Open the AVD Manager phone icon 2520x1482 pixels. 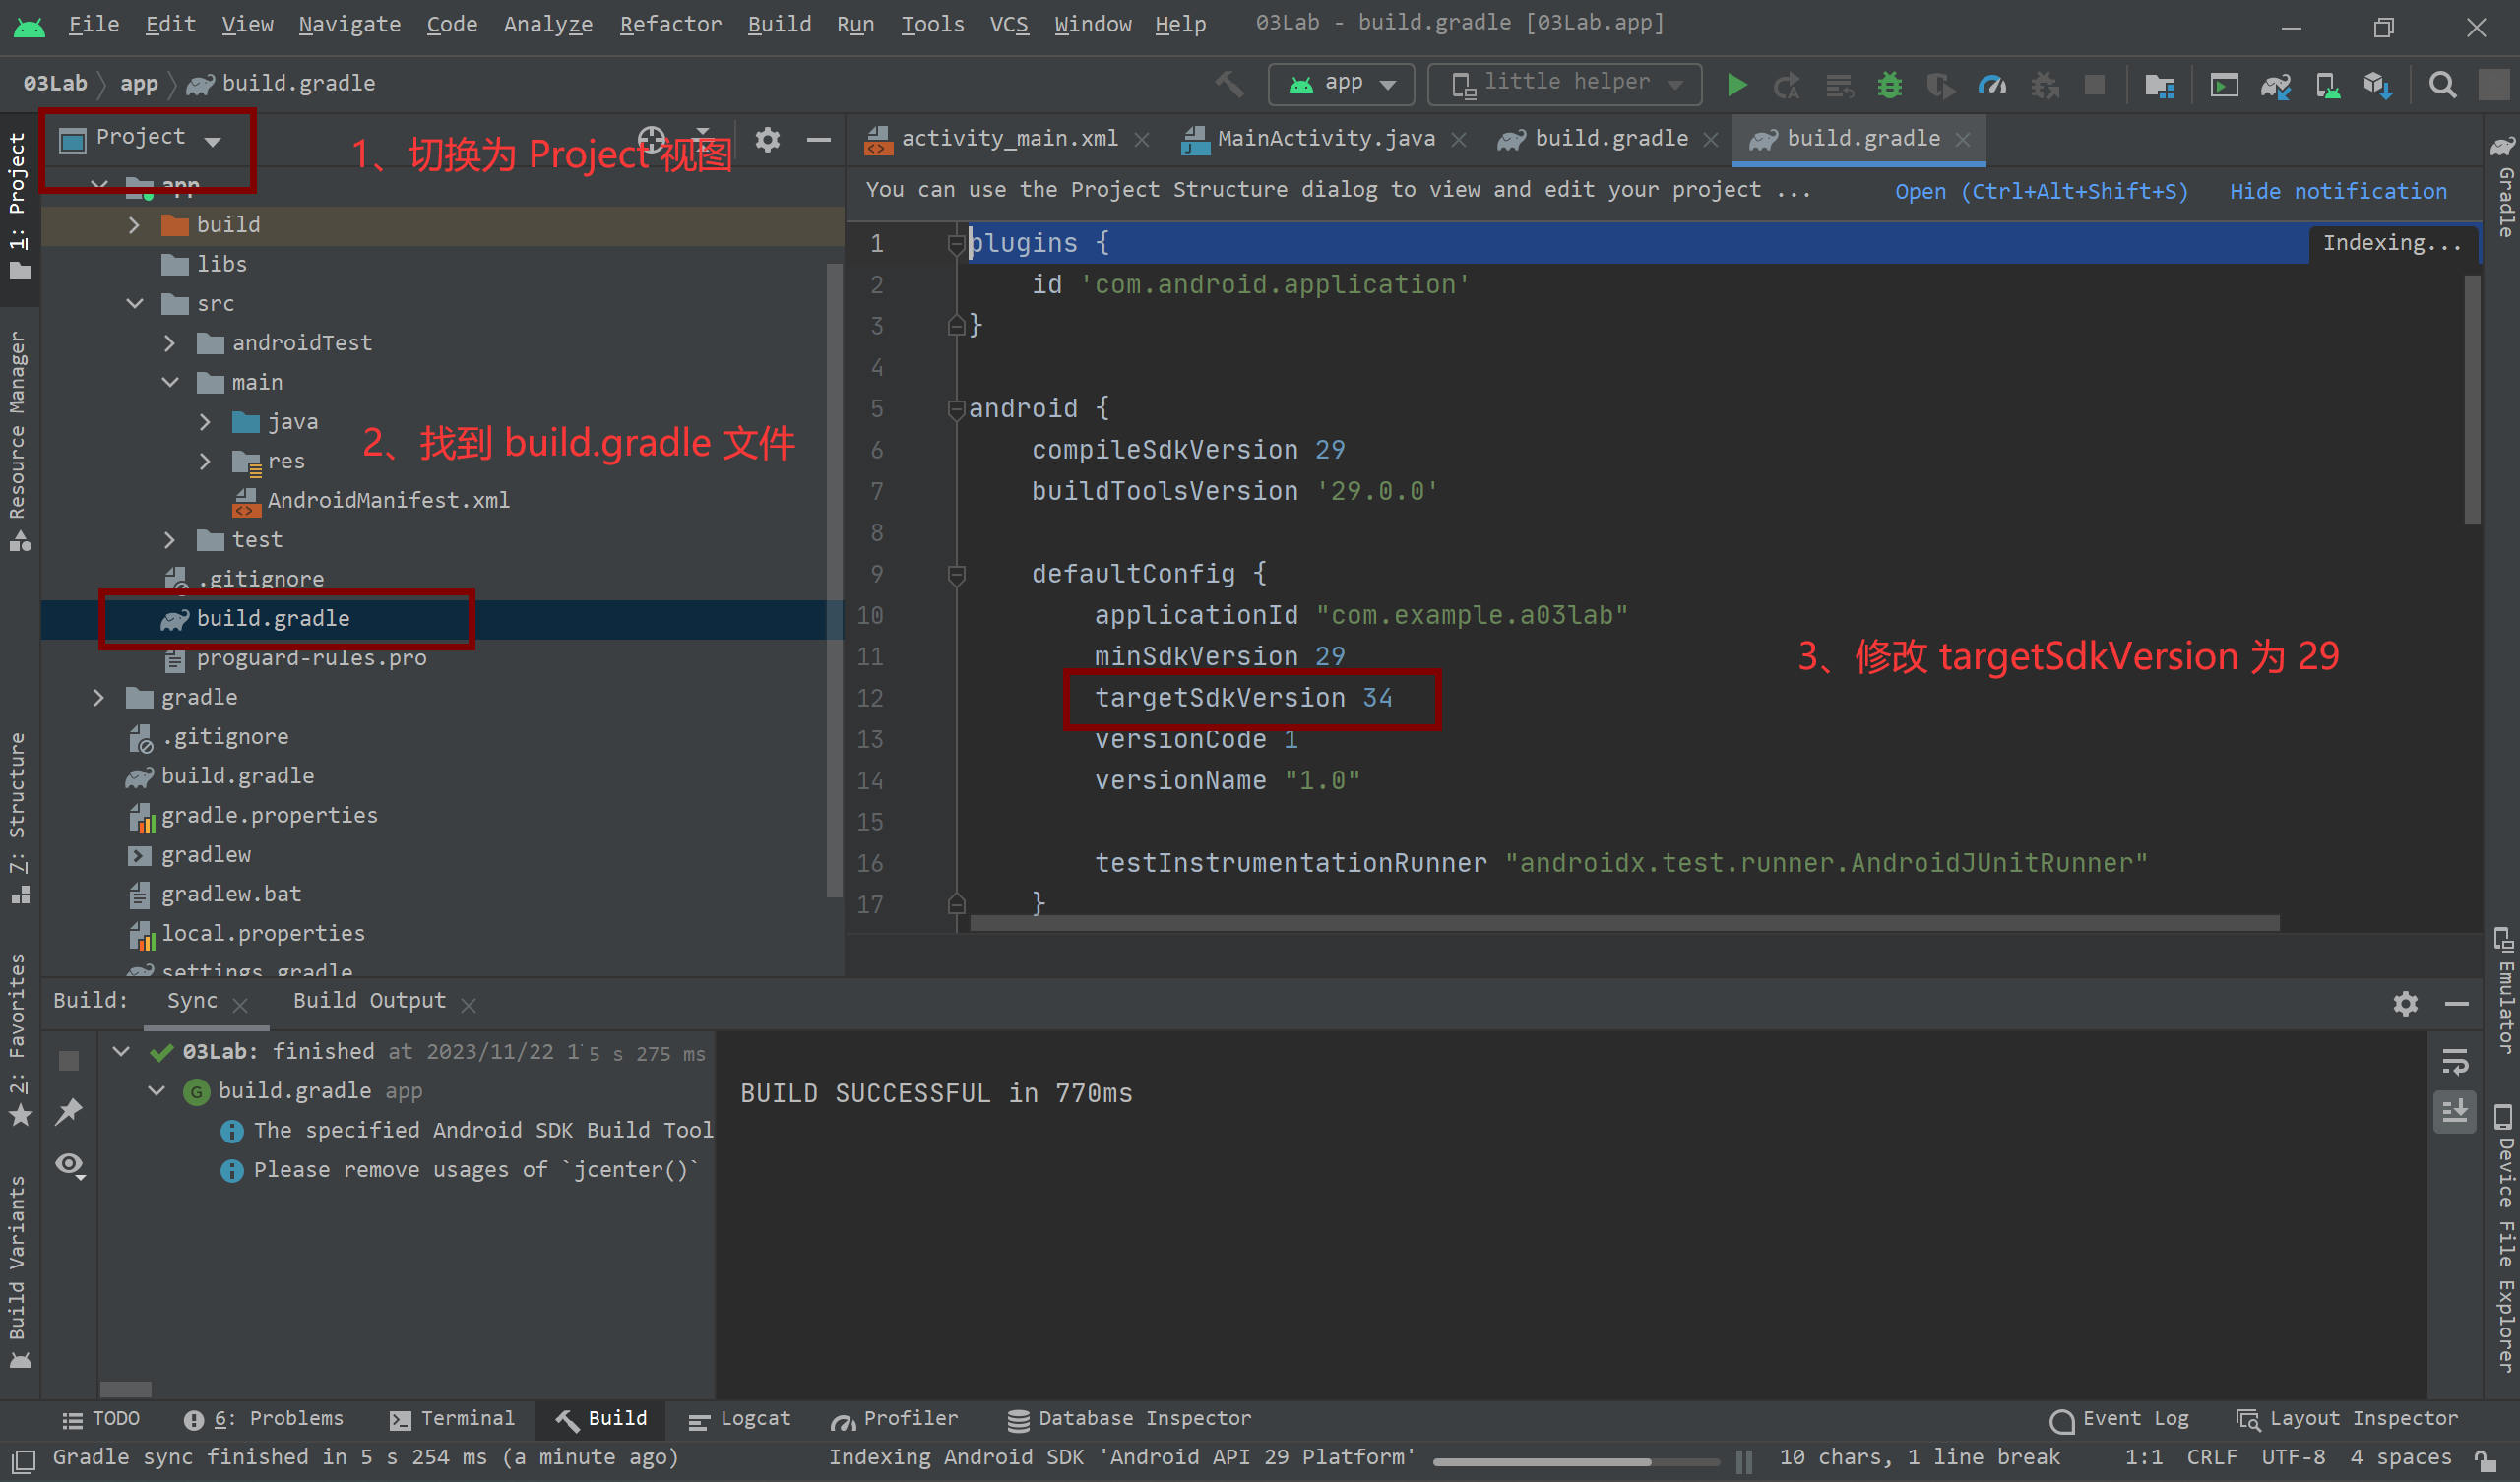click(2327, 85)
